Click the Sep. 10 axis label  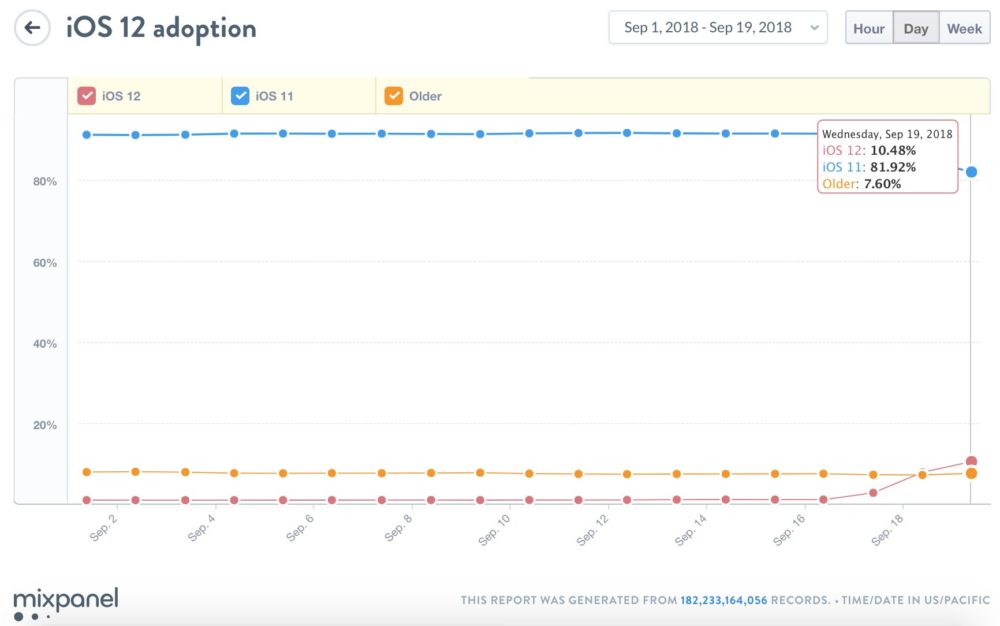[x=494, y=530]
